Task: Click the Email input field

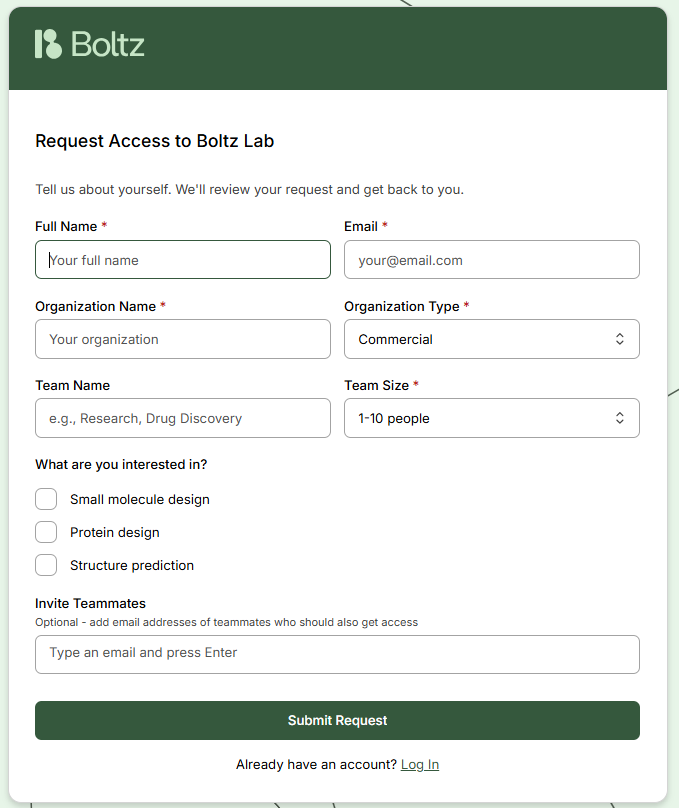Action: (x=492, y=260)
